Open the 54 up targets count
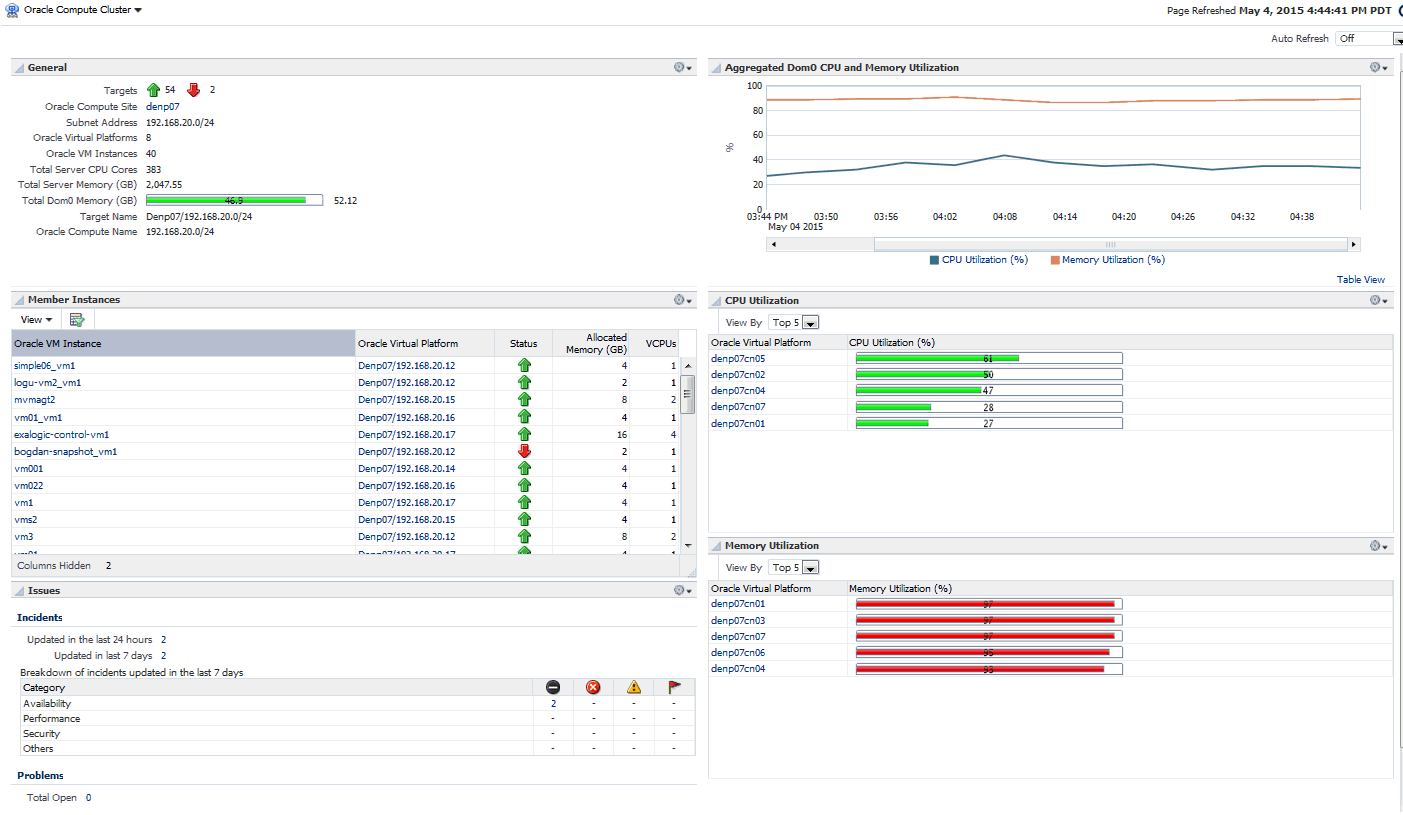The image size is (1403, 815). click(170, 90)
